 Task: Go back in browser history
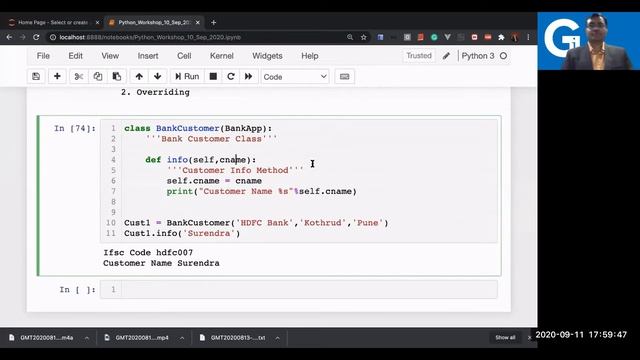pyautogui.click(x=9, y=37)
